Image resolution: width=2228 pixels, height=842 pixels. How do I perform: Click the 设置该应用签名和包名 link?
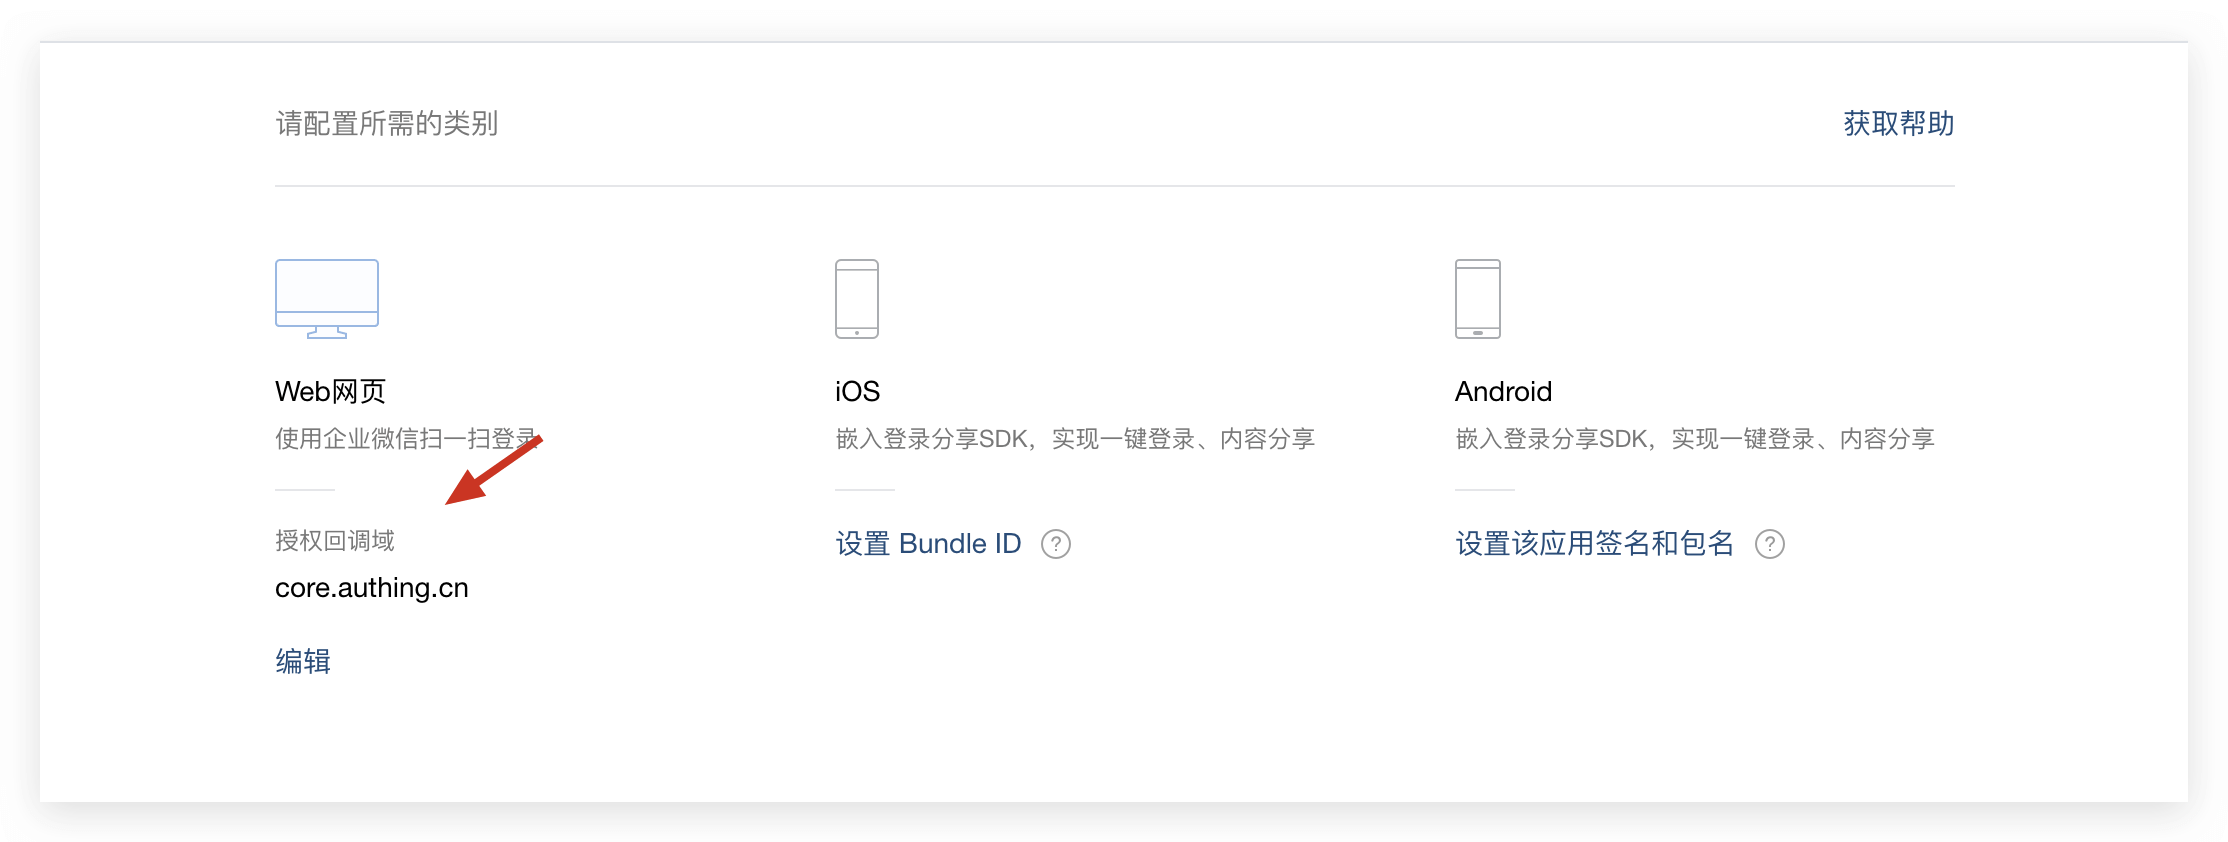coord(1594,544)
